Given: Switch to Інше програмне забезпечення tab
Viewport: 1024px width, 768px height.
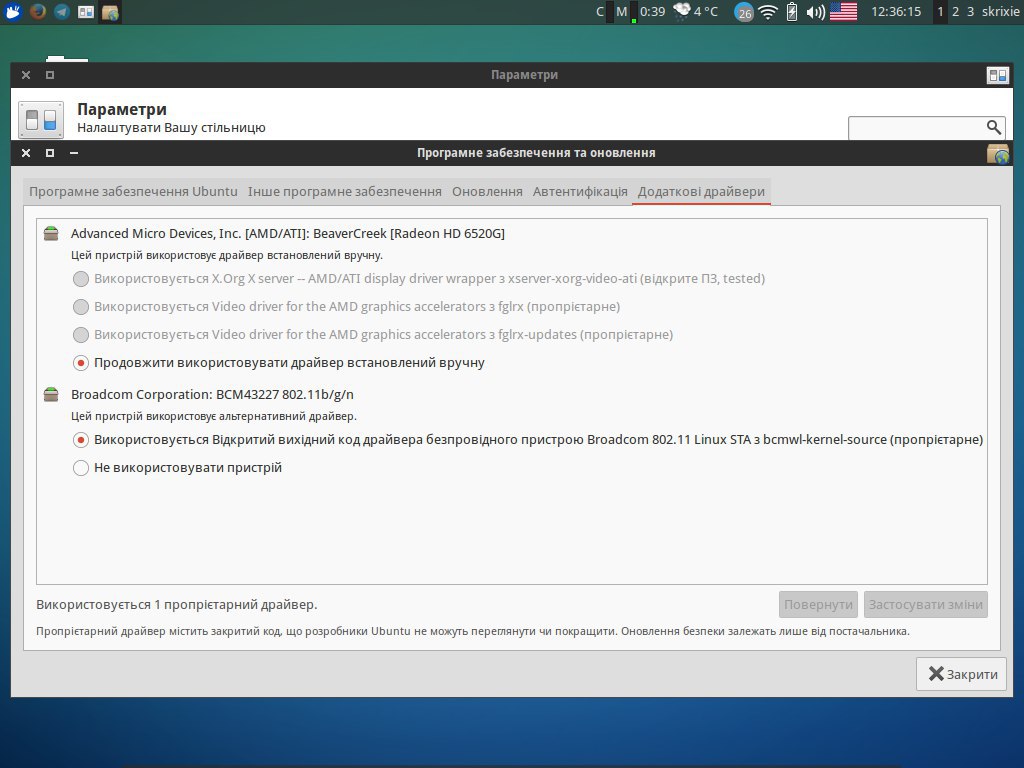Looking at the screenshot, I should [345, 191].
